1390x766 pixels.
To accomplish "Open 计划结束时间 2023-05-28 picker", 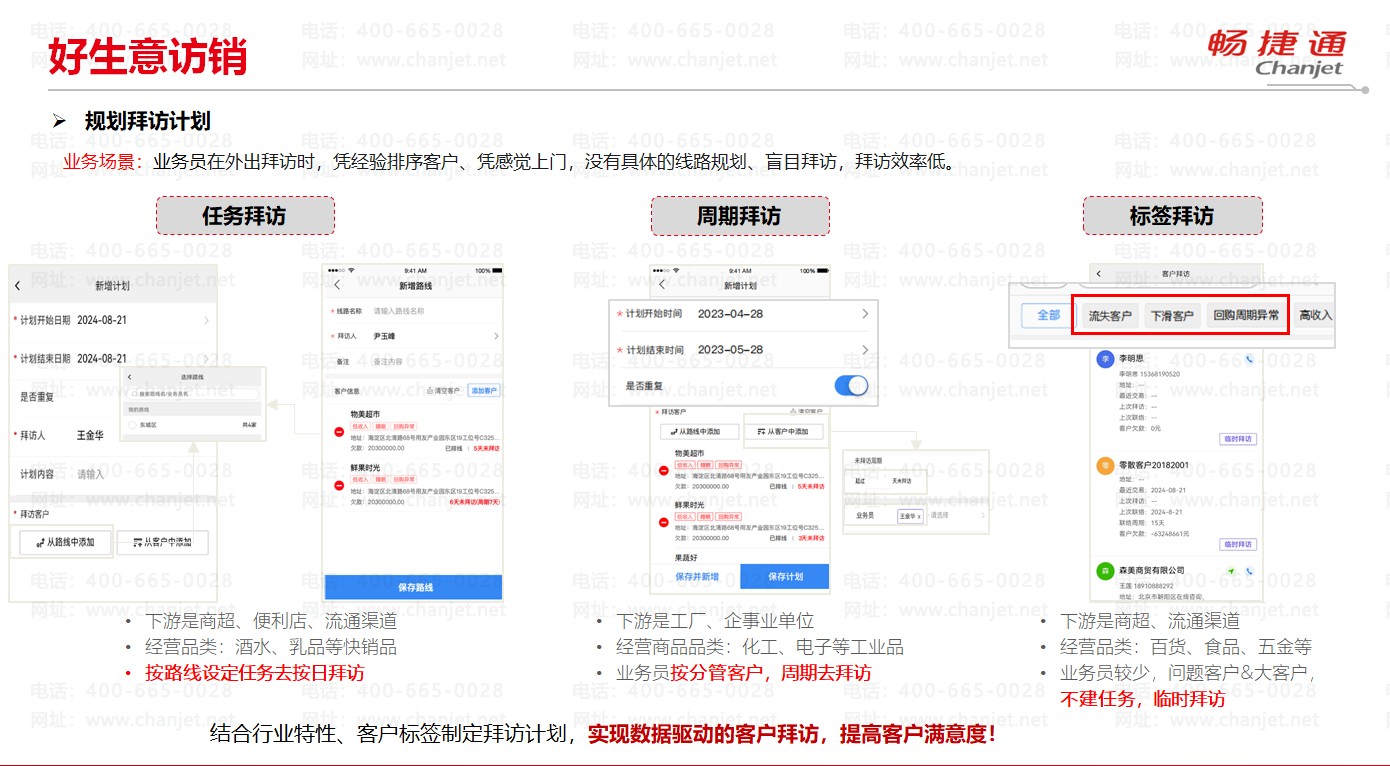I will tap(743, 350).
